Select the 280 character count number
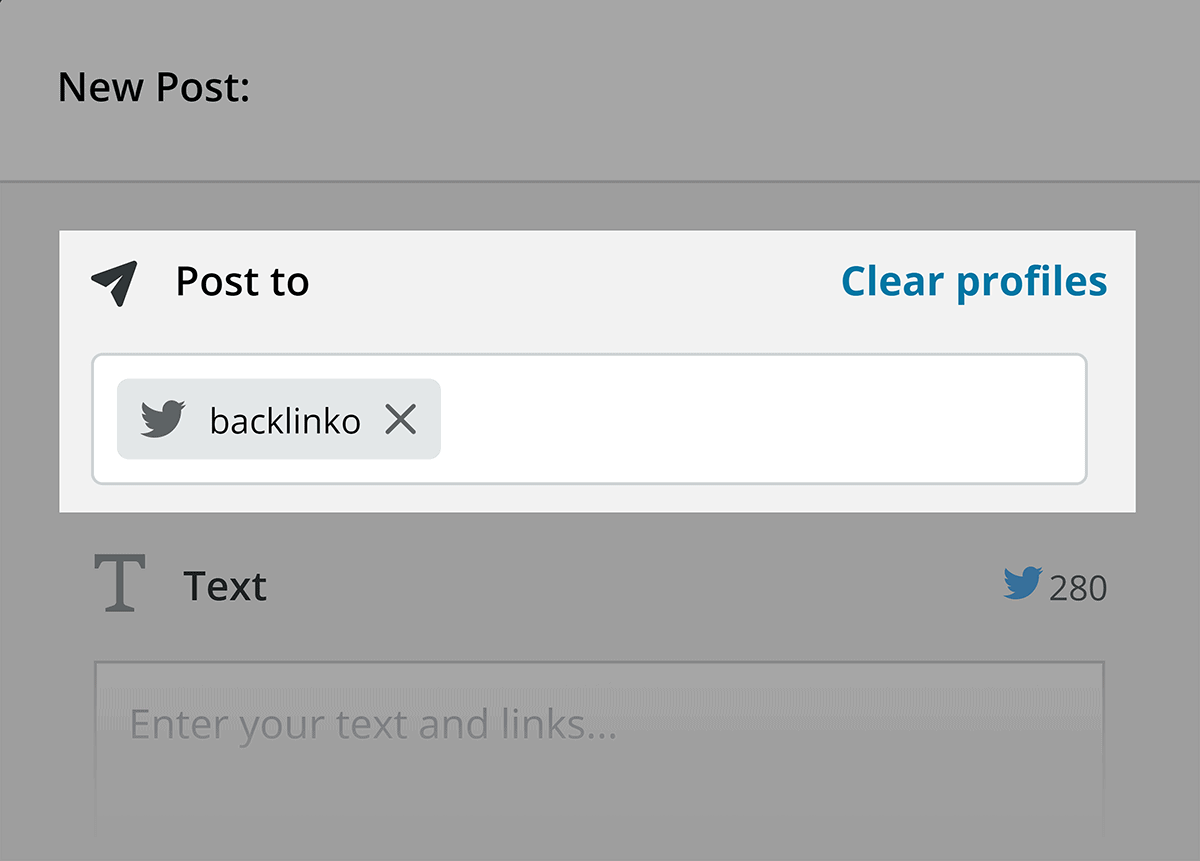 1078,588
